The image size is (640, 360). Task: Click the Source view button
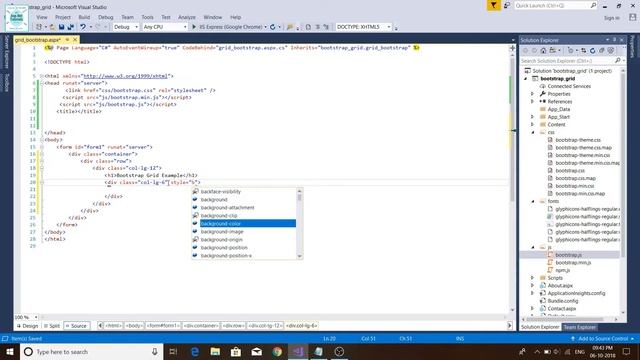pyautogui.click(x=76, y=326)
